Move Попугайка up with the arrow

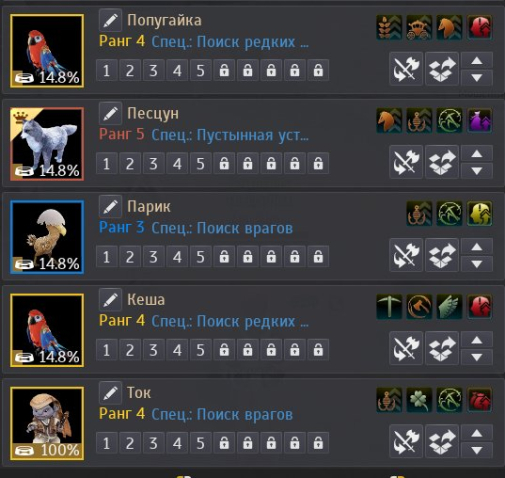click(x=477, y=61)
